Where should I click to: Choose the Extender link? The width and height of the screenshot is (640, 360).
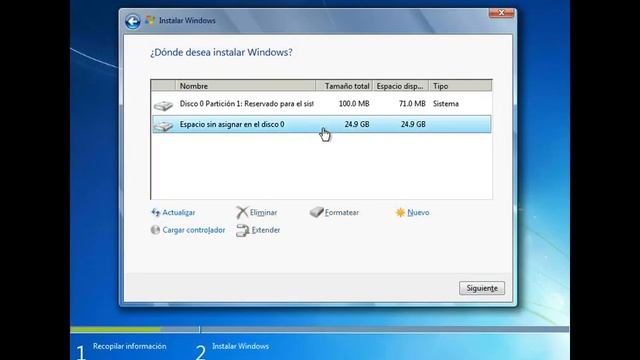[266, 230]
